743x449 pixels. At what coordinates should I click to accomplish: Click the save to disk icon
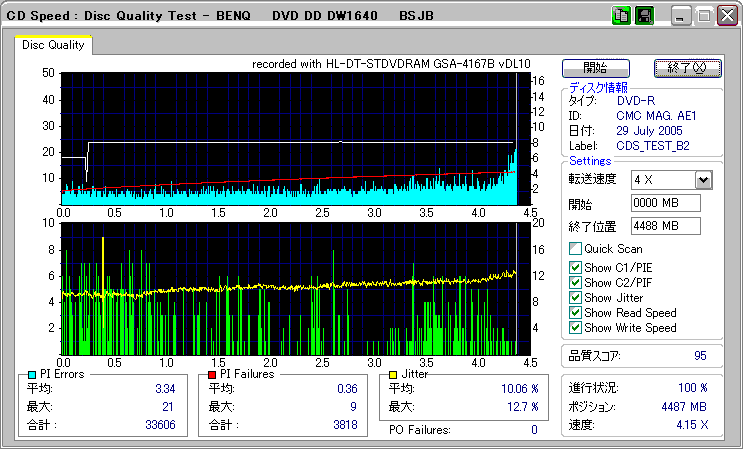tap(644, 16)
